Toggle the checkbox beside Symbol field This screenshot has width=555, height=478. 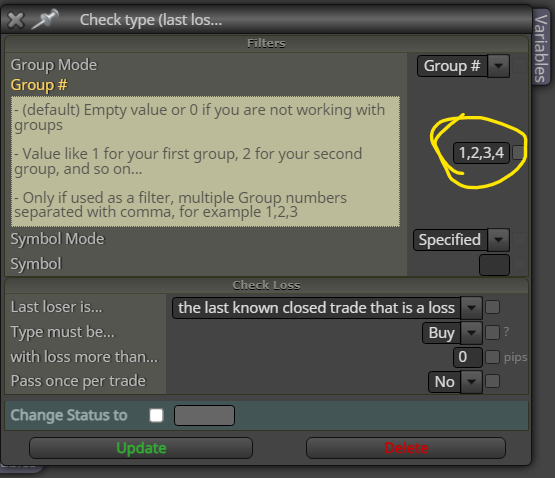(519, 264)
